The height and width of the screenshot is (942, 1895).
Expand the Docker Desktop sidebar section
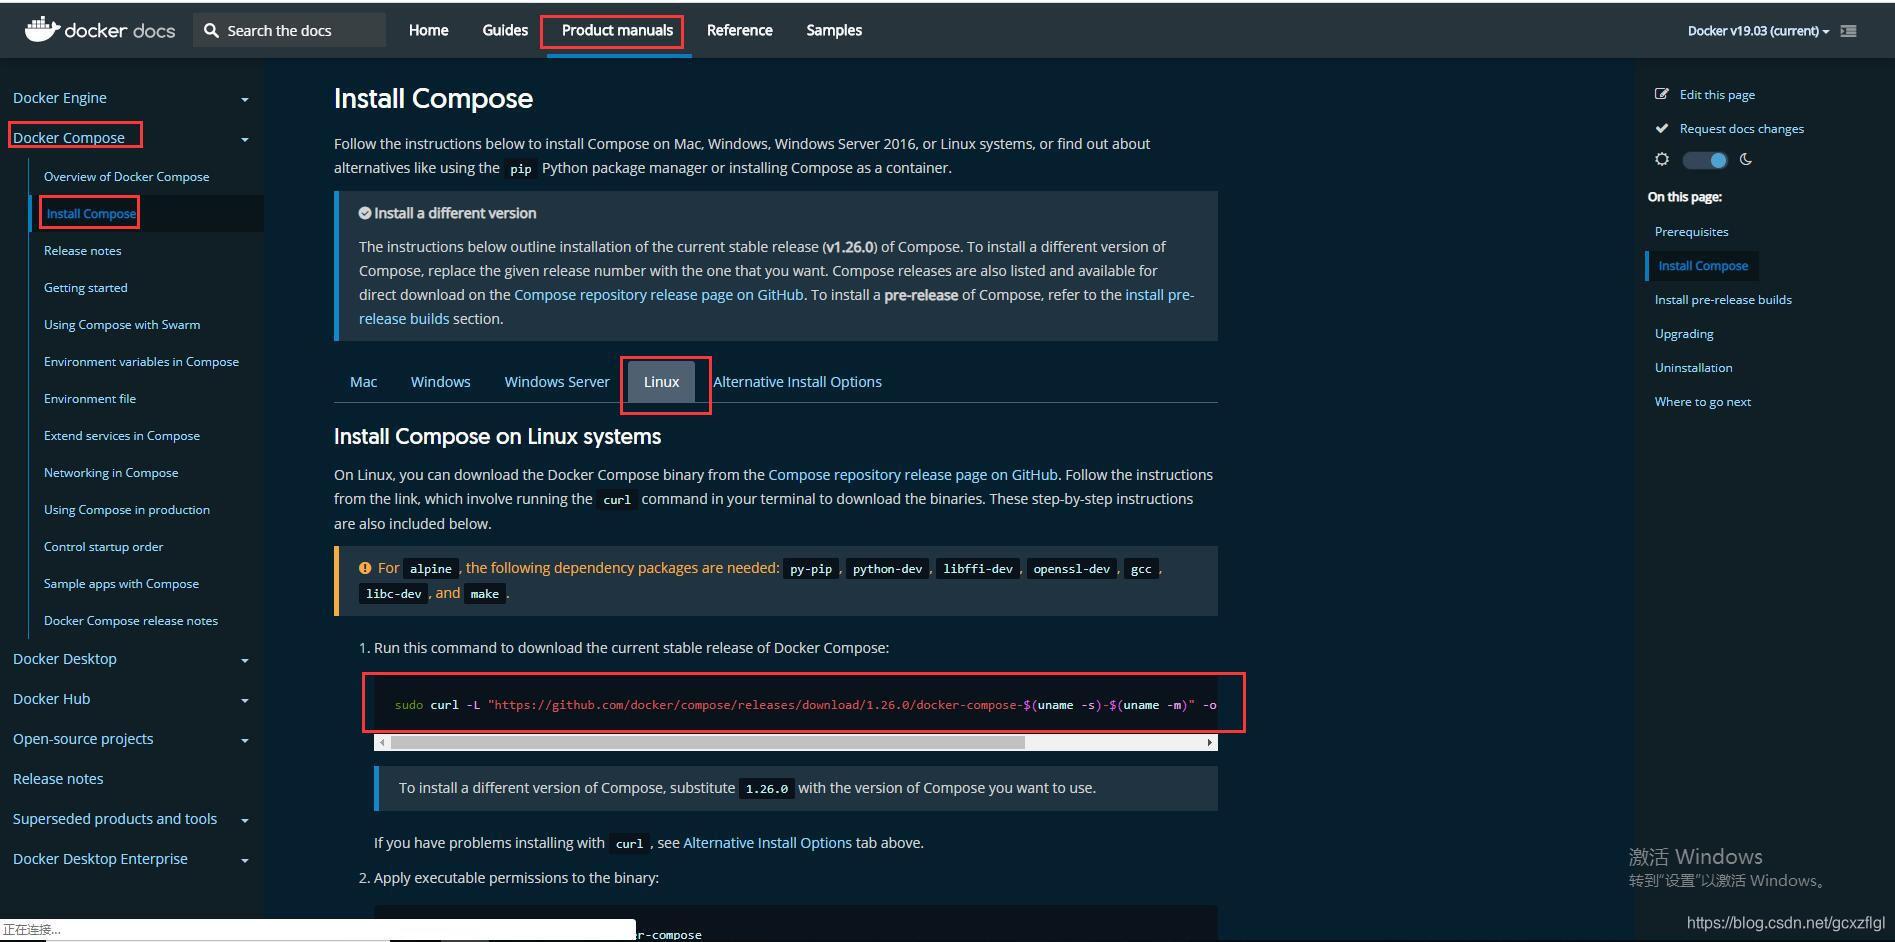pyautogui.click(x=244, y=660)
